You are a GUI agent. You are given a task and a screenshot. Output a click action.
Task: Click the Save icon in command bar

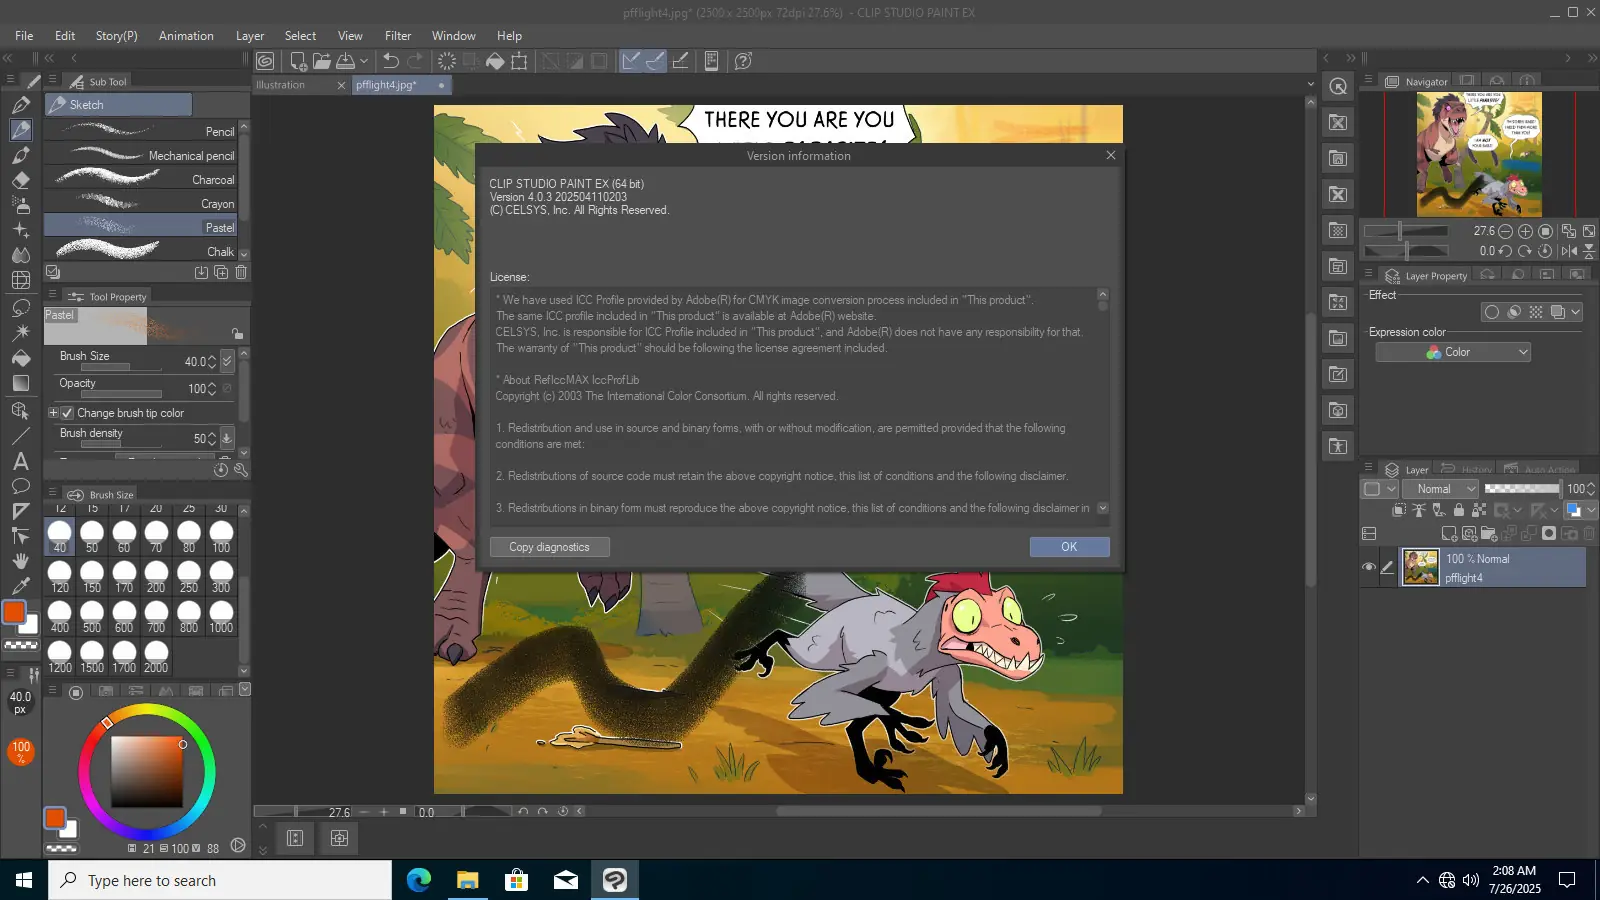(345, 61)
